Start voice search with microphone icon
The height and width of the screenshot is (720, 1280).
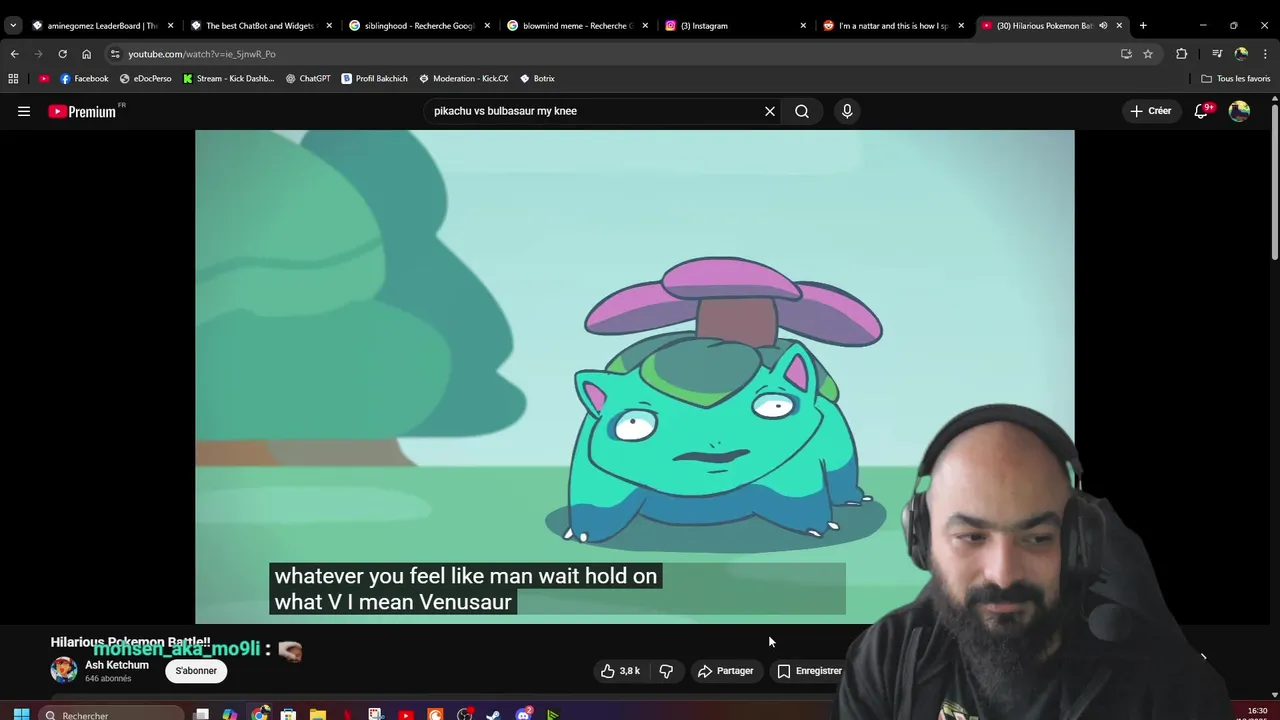click(847, 111)
